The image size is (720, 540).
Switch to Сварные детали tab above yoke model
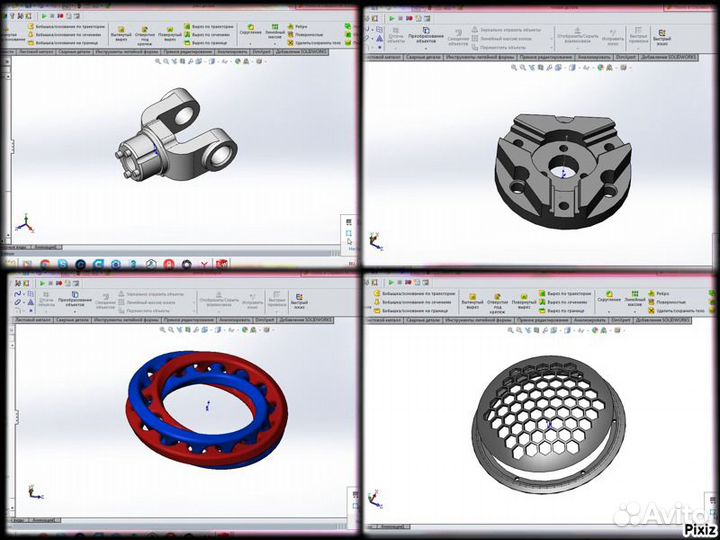pyautogui.click(x=67, y=51)
